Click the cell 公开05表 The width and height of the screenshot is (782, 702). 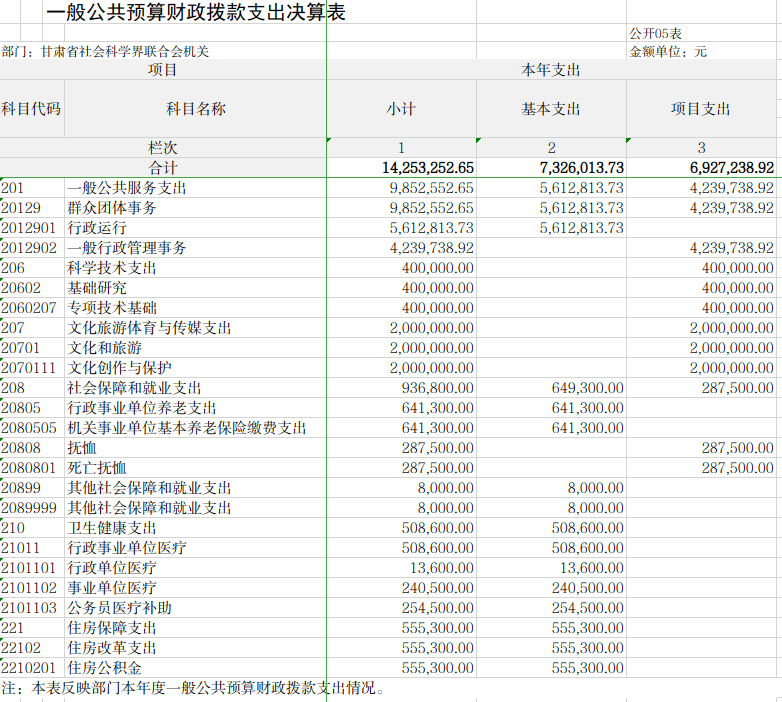tap(655, 33)
